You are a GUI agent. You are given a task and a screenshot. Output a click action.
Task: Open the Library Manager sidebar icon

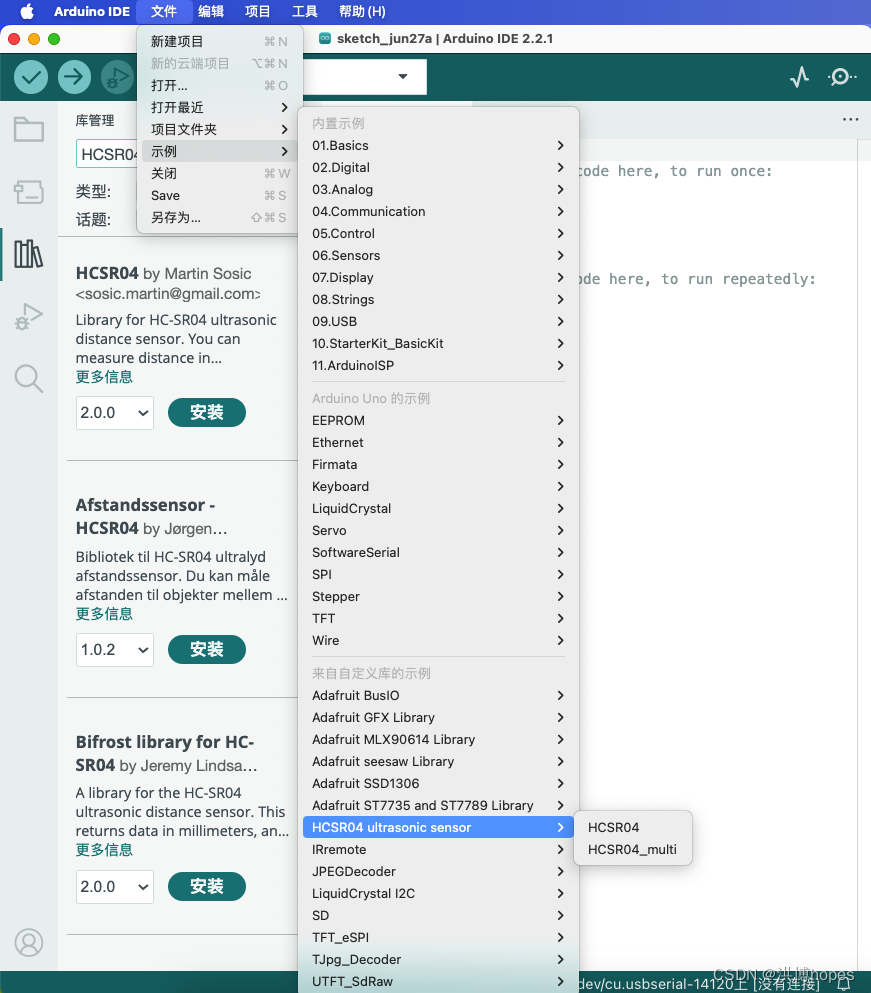29,253
